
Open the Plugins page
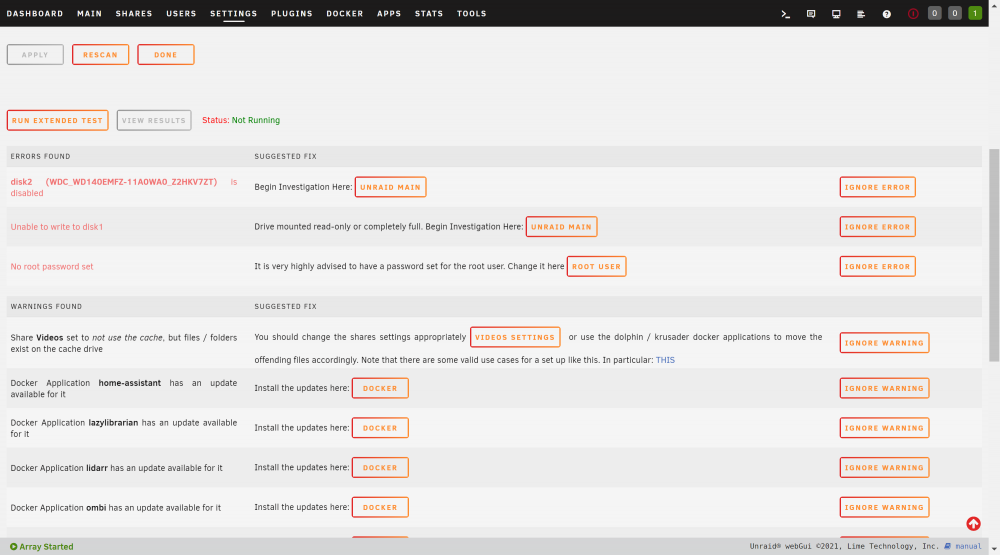pos(291,13)
